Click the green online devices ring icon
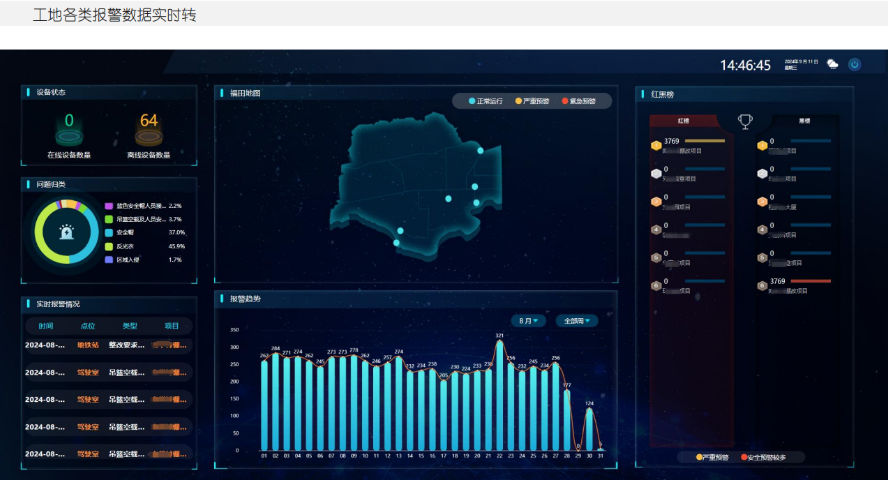The height and width of the screenshot is (480, 888). click(69, 136)
